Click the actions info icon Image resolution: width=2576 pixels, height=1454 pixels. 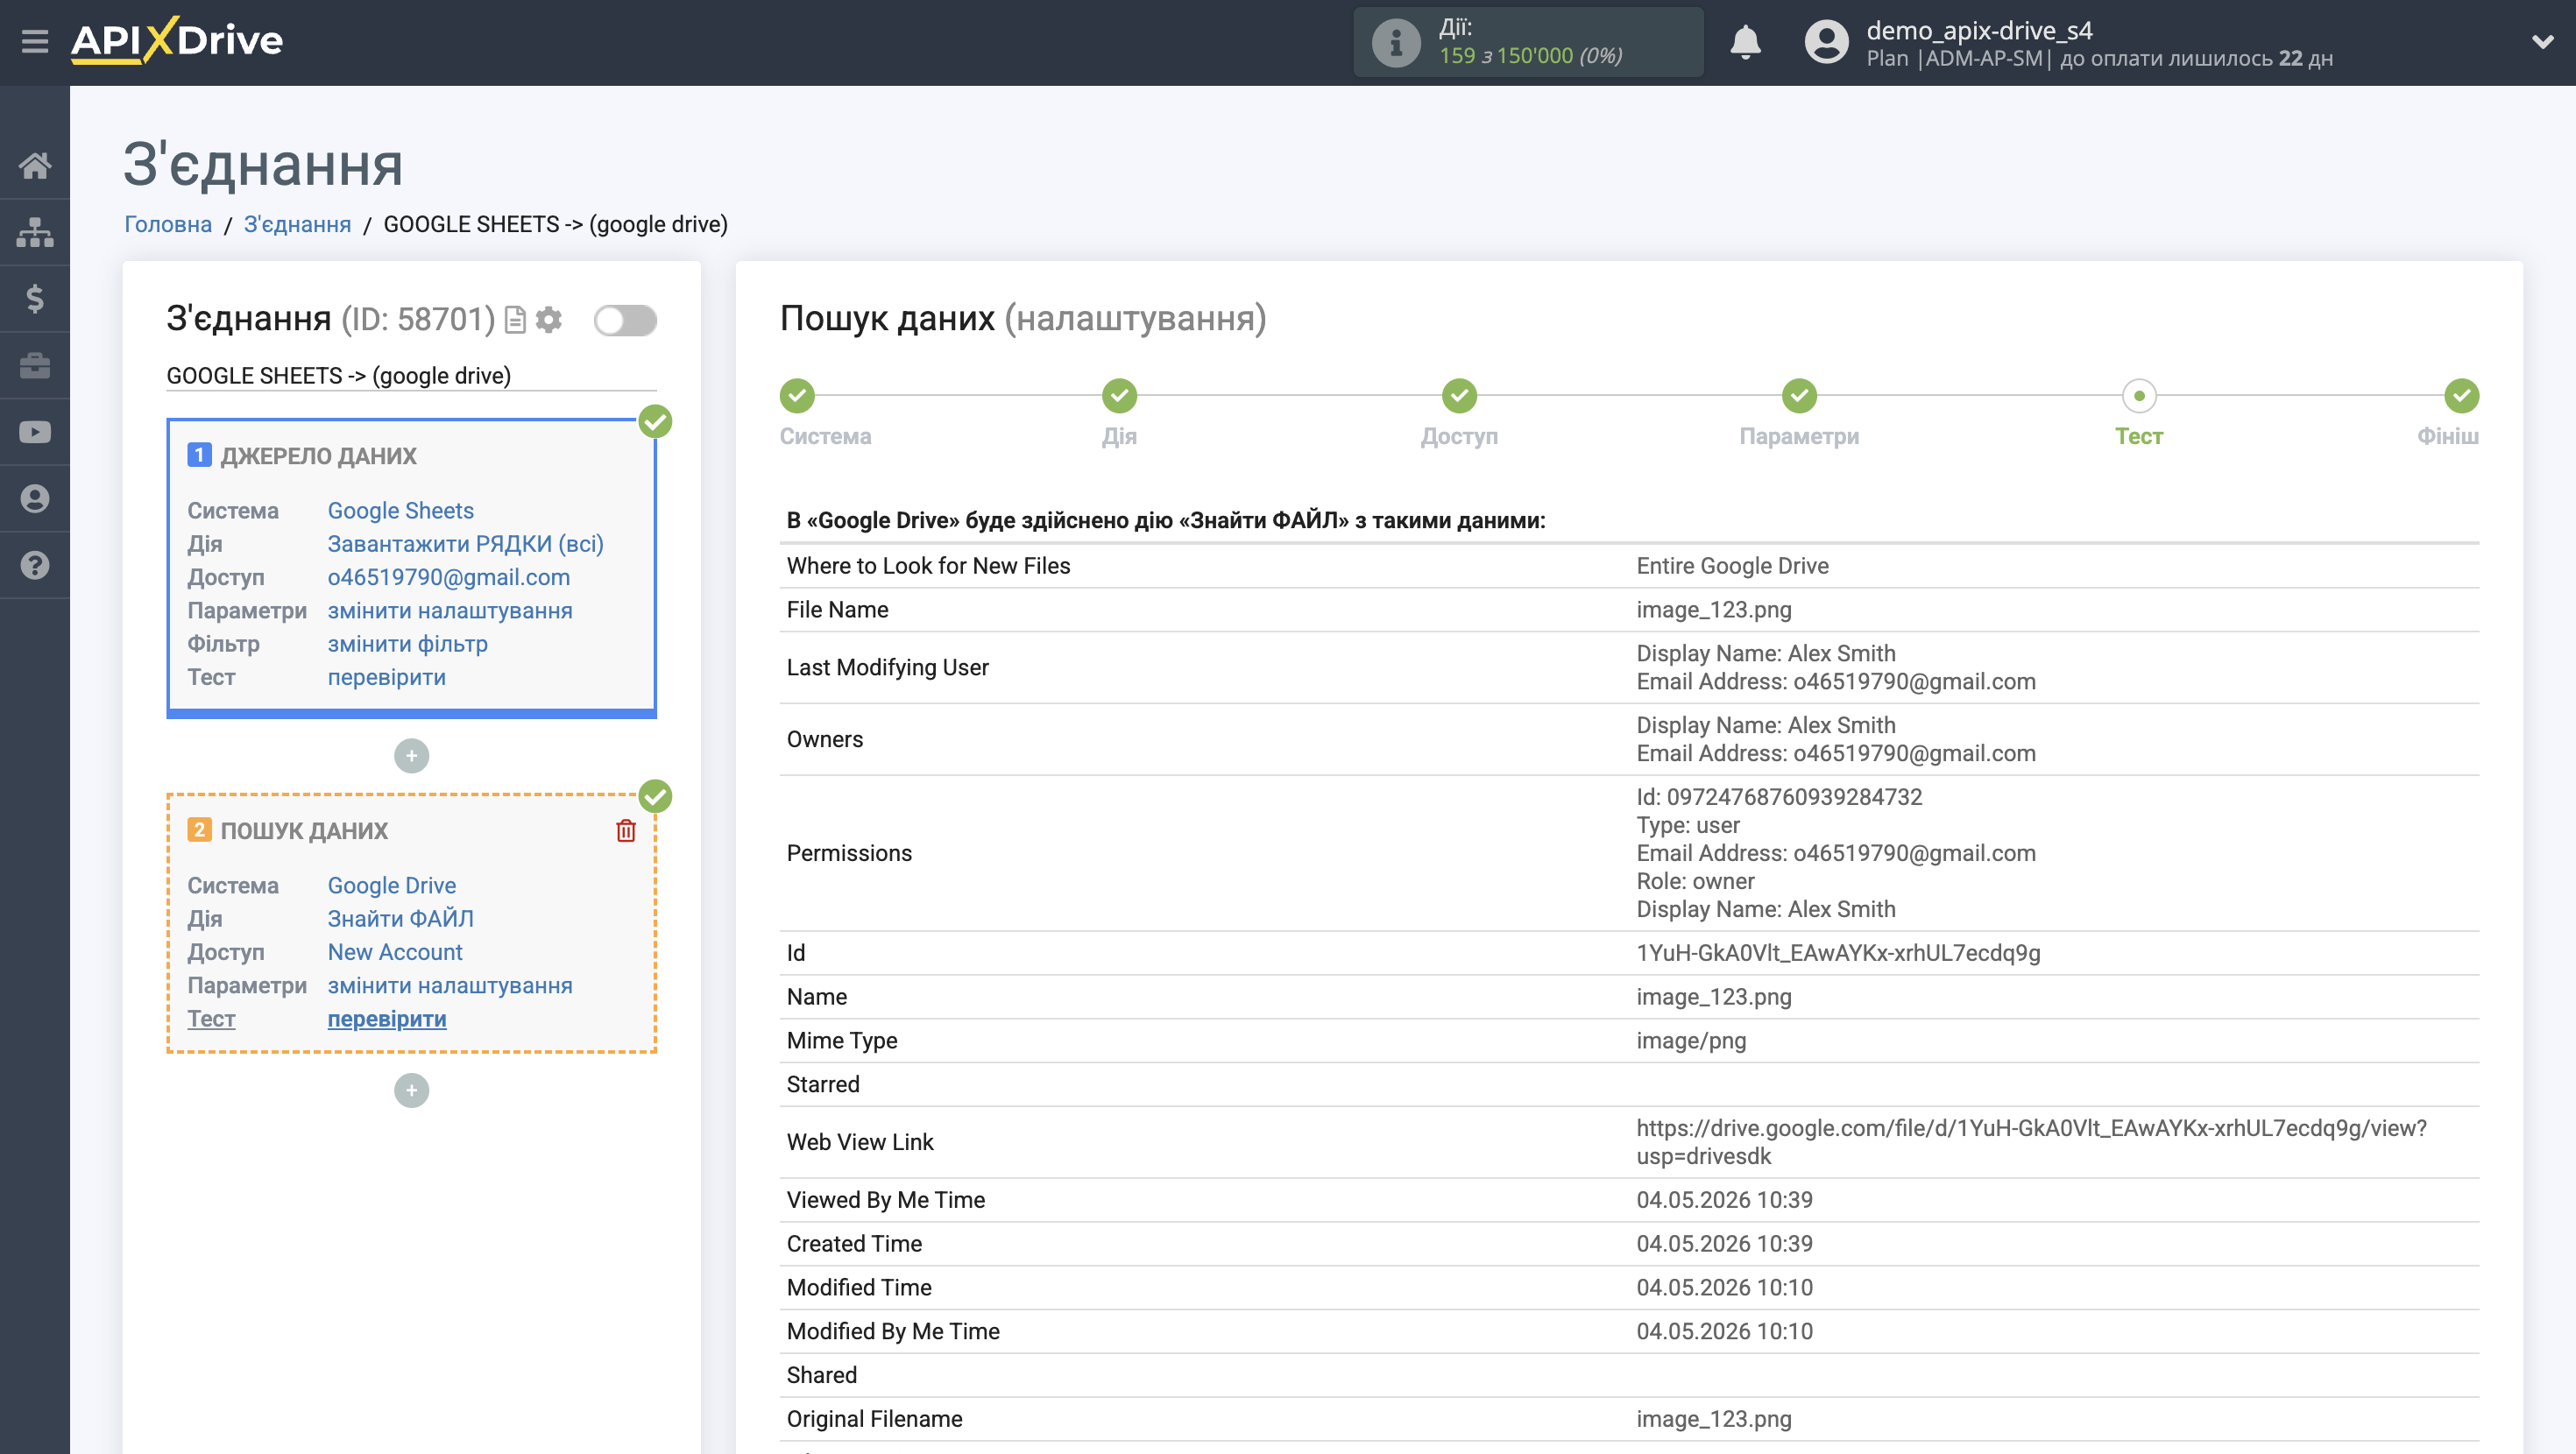coord(1396,42)
